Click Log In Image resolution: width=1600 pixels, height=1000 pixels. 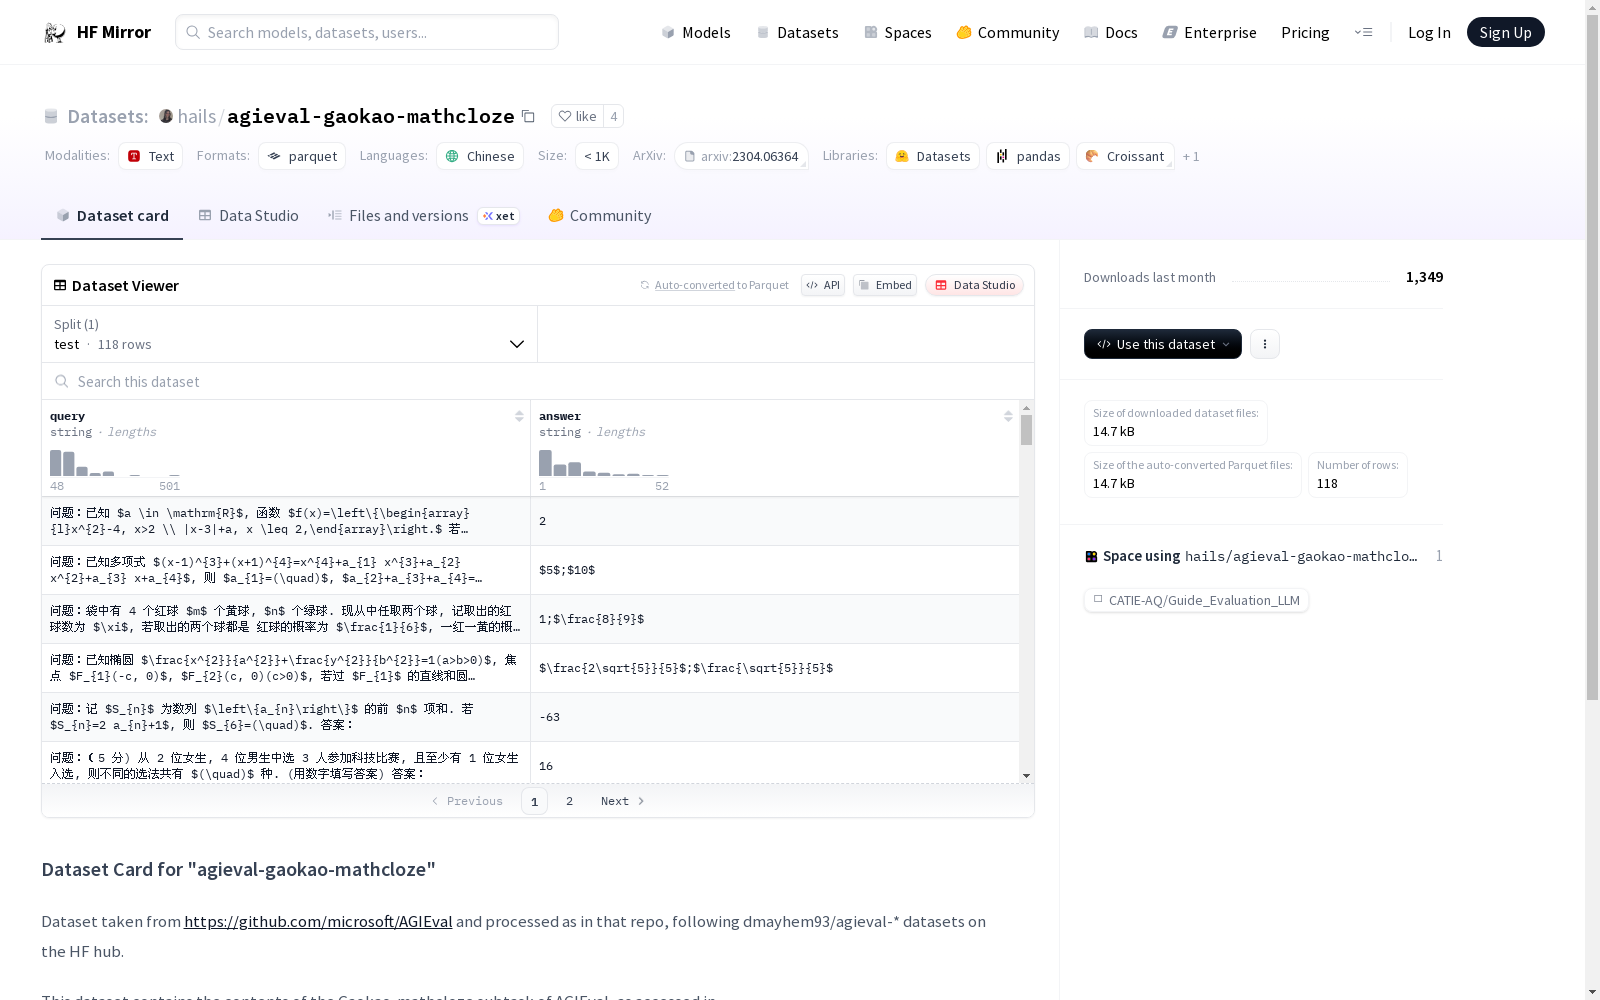pyautogui.click(x=1429, y=32)
